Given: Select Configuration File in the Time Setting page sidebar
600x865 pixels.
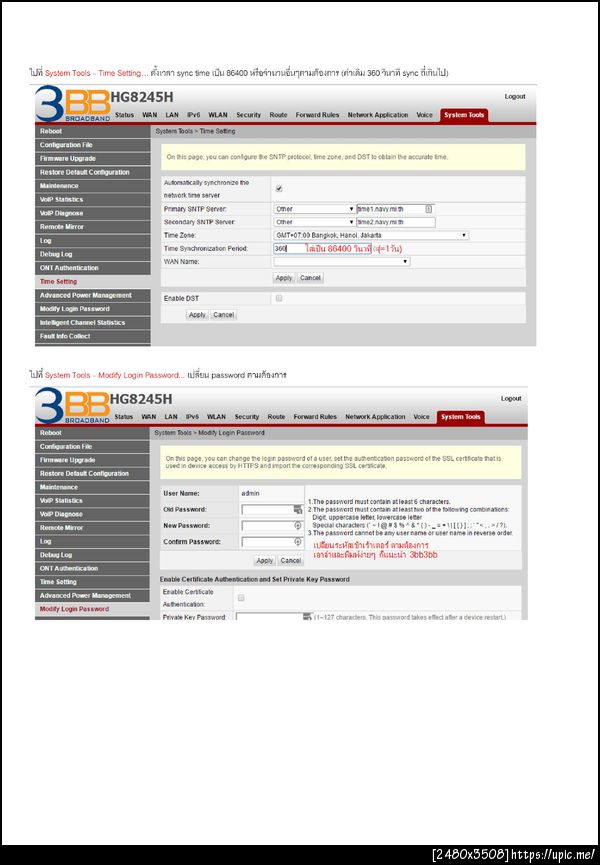Looking at the screenshot, I should pyautogui.click(x=93, y=145).
